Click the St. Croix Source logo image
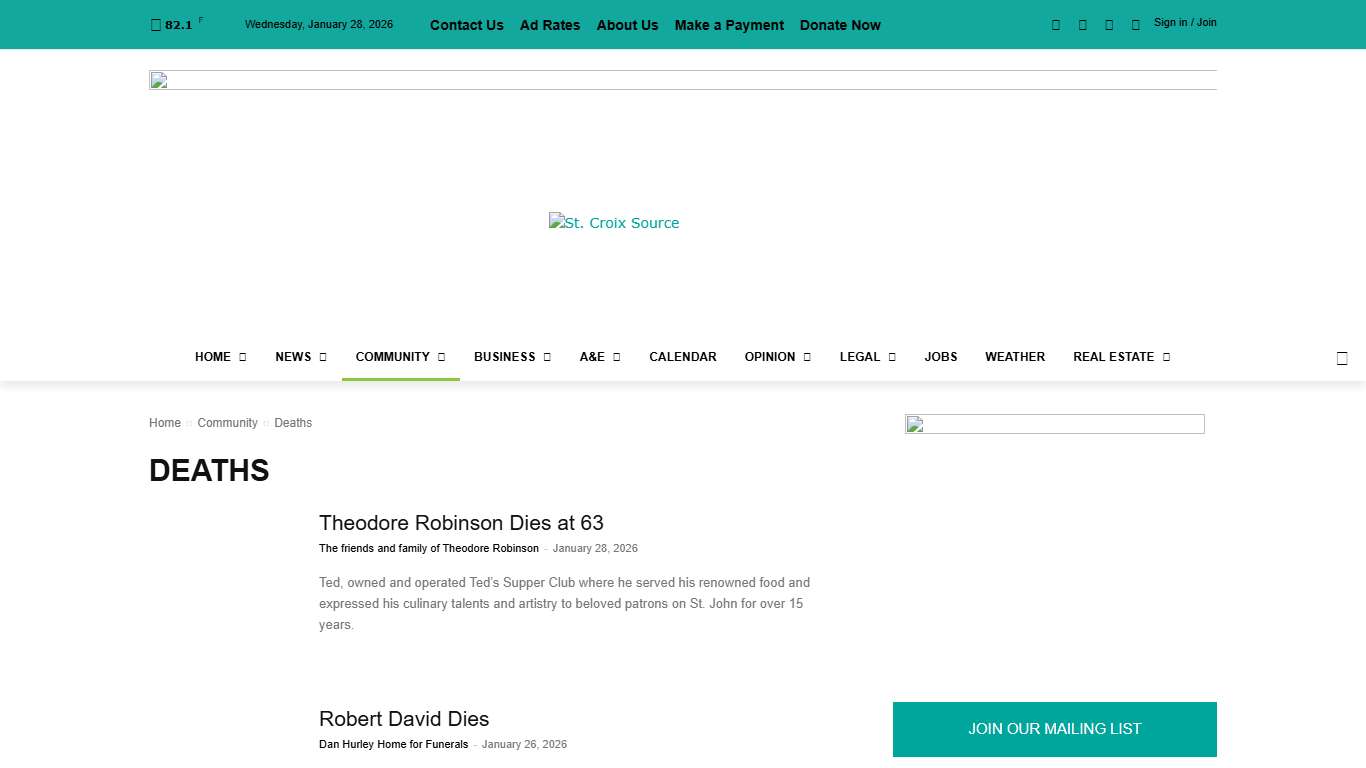The image size is (1366, 768). coord(614,223)
